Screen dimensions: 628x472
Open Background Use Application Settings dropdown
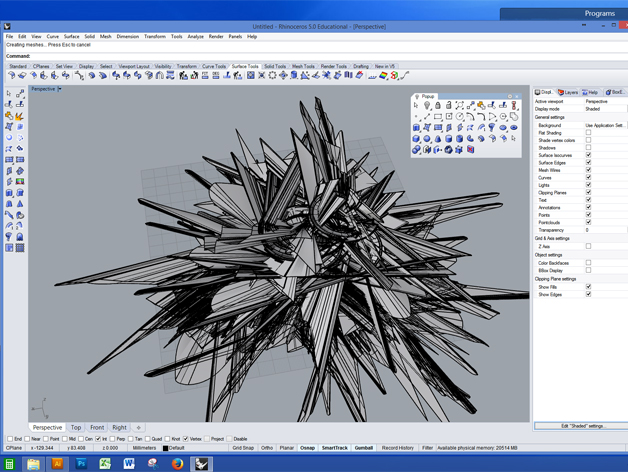pos(604,126)
